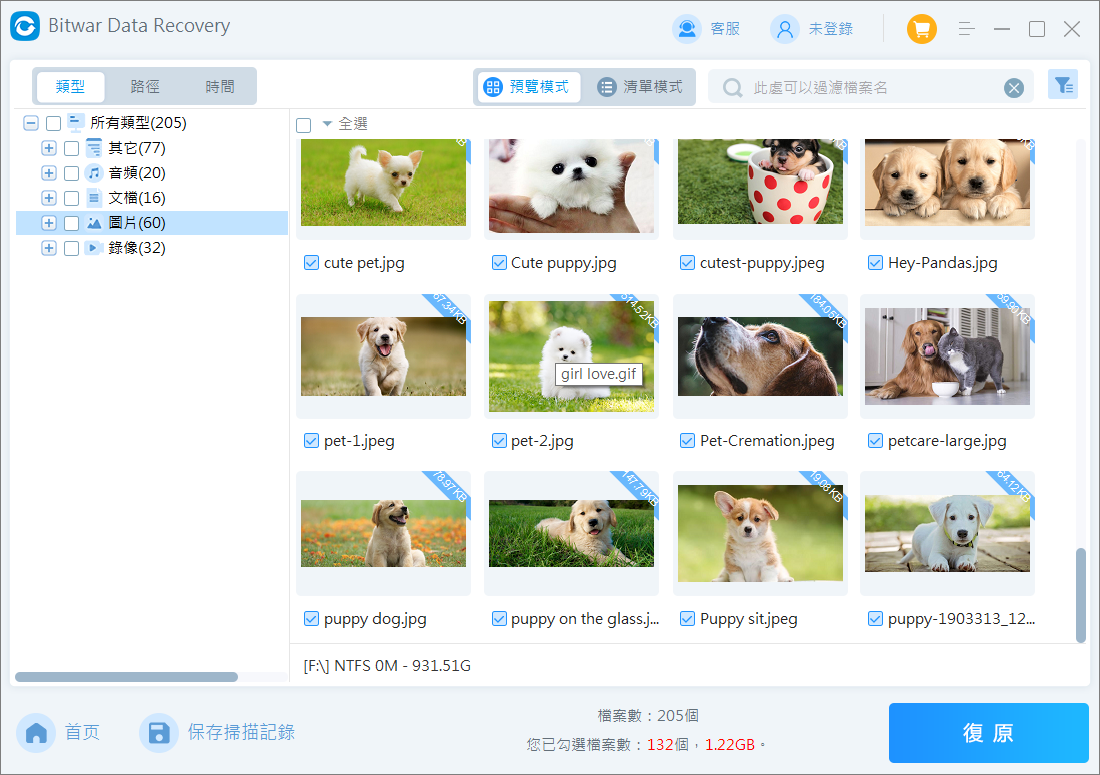The width and height of the screenshot is (1100, 775).
Task: Switch to the 路徑 tab
Action: coord(145,87)
